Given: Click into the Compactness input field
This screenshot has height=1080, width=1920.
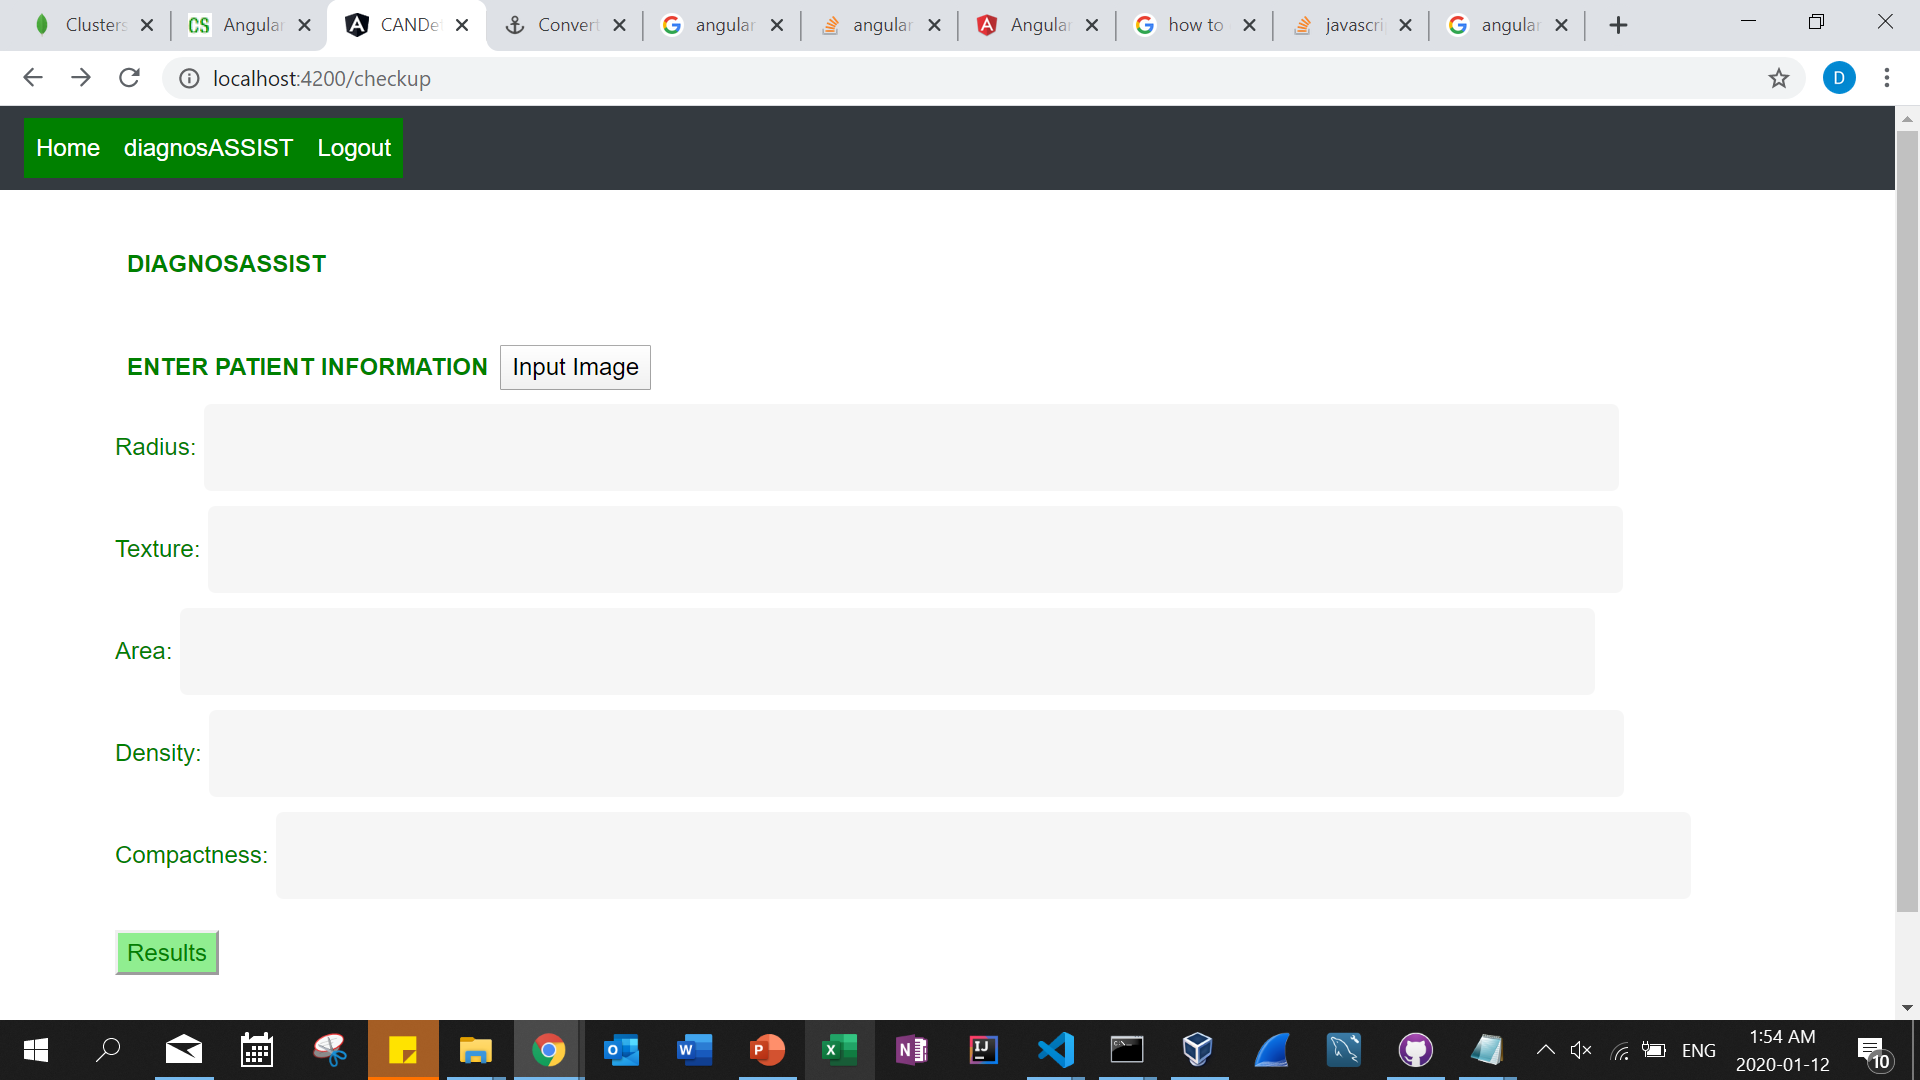Looking at the screenshot, I should click(x=982, y=855).
